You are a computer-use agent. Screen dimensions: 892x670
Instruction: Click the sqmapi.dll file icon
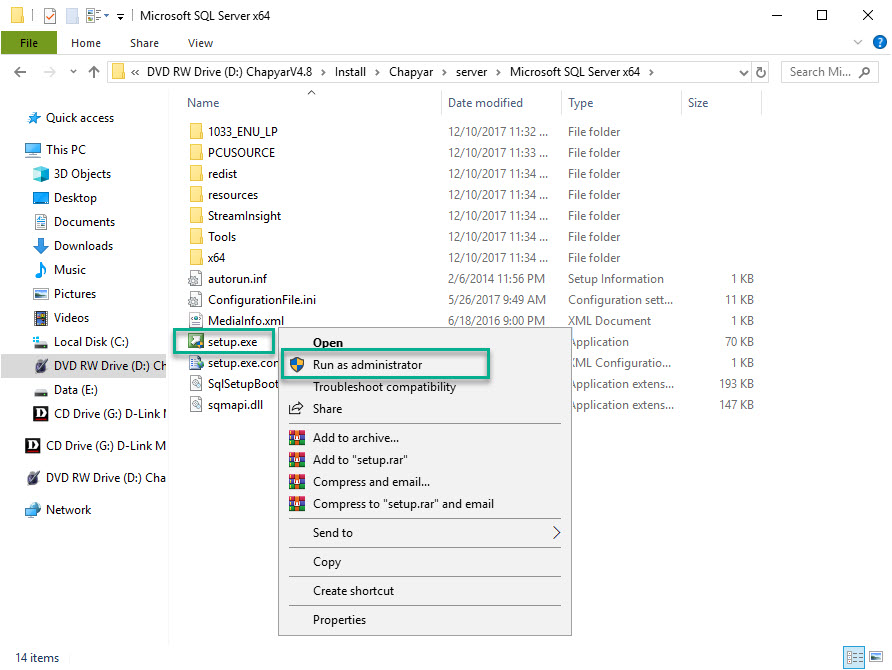(x=196, y=405)
